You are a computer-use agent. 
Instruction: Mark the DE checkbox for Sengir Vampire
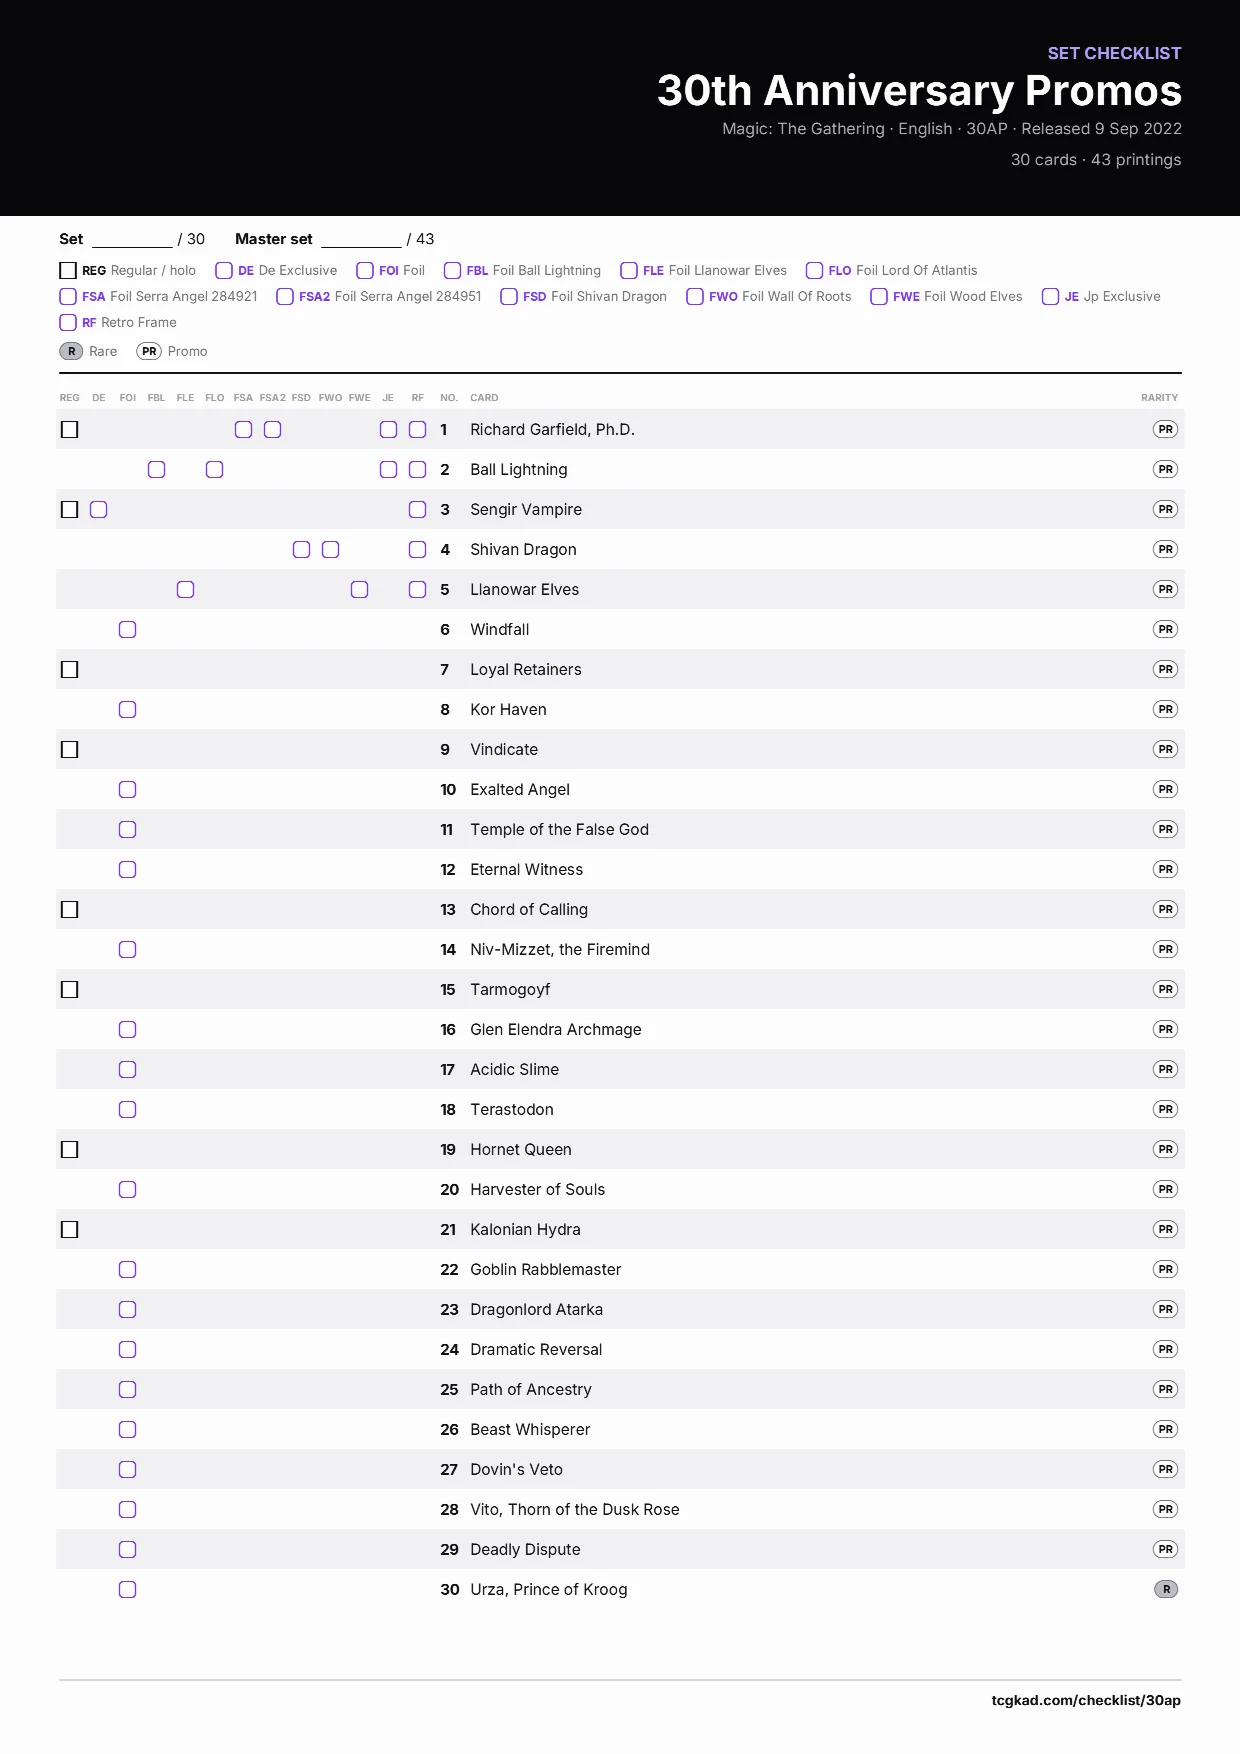pyautogui.click(x=98, y=509)
